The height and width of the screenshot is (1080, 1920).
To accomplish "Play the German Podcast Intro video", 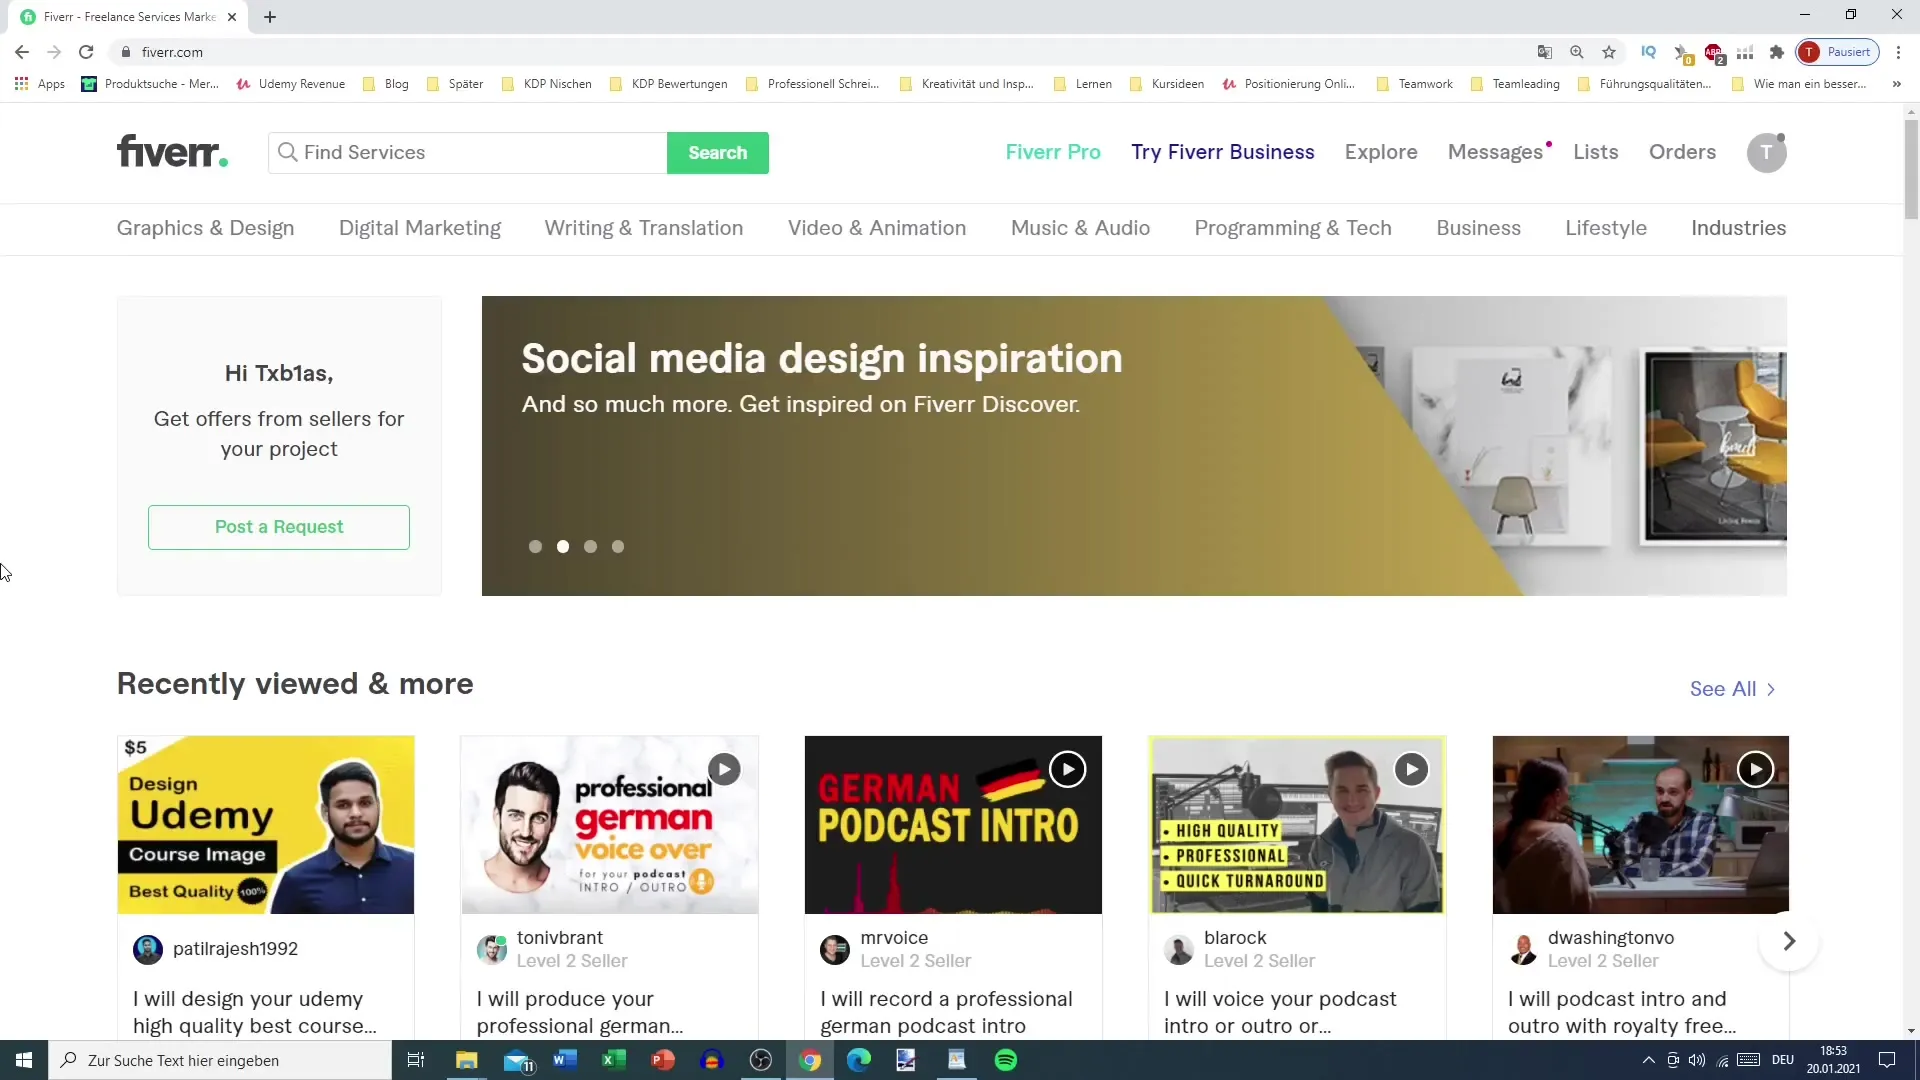I will (x=1067, y=769).
